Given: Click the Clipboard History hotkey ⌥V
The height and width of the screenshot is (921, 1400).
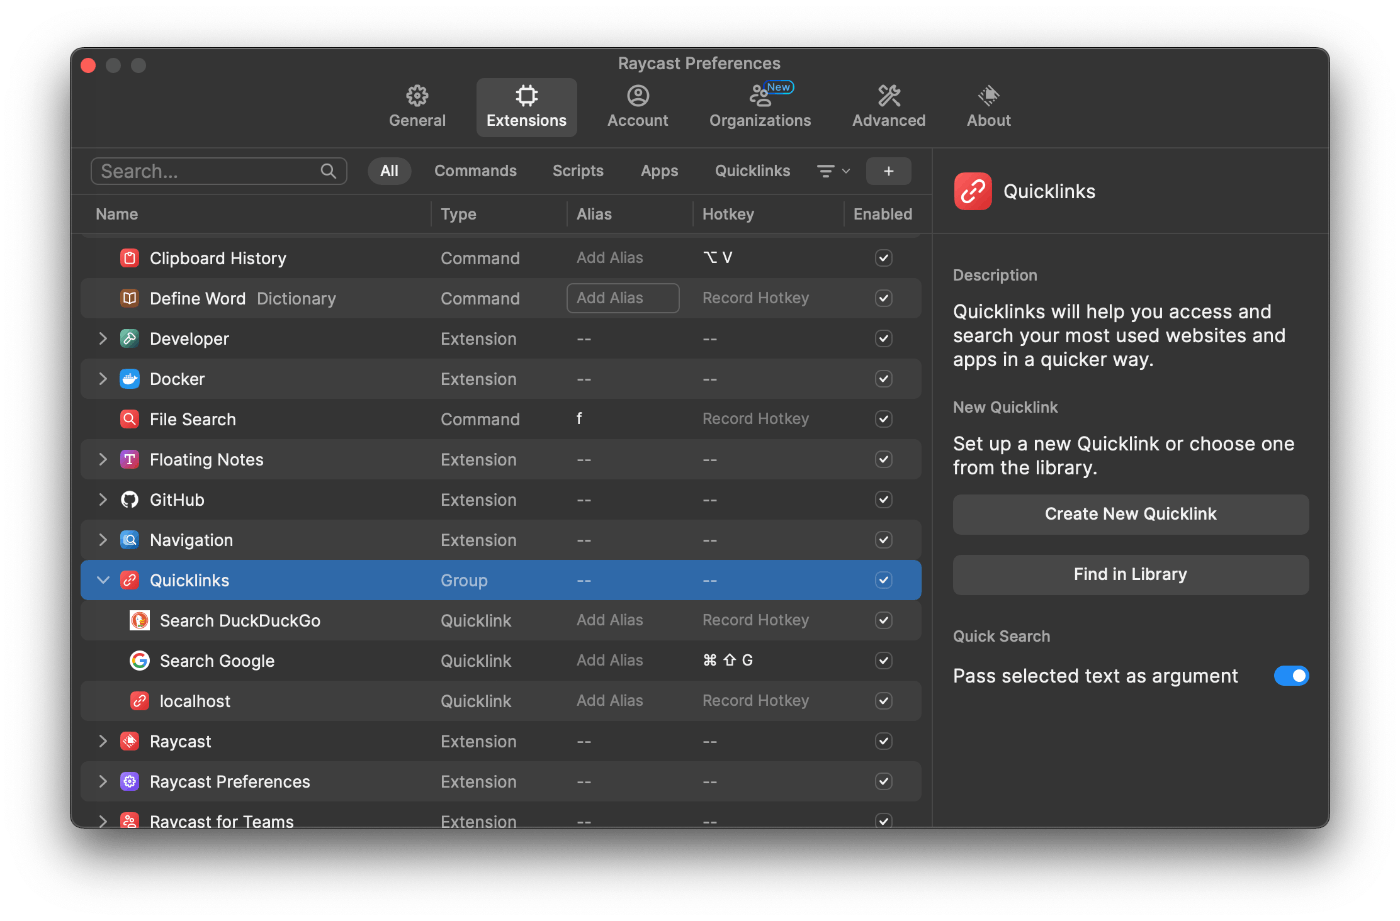Looking at the screenshot, I should (x=718, y=258).
